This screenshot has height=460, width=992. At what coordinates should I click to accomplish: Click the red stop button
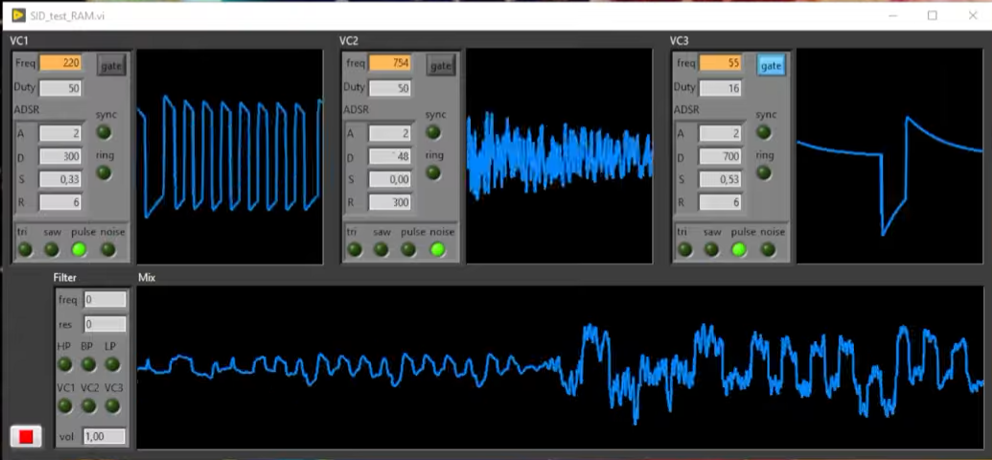[26, 435]
